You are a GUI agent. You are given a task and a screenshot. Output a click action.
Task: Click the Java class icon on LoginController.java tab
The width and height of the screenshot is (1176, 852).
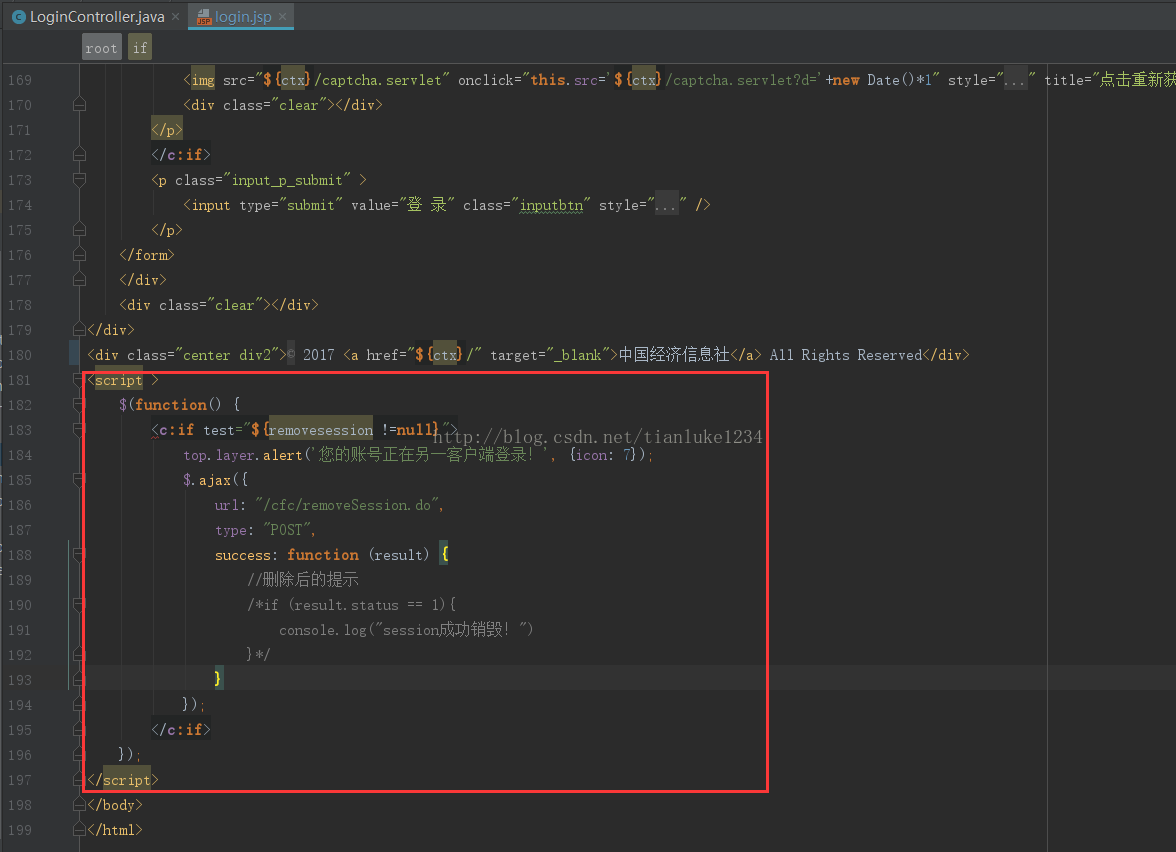20,16
